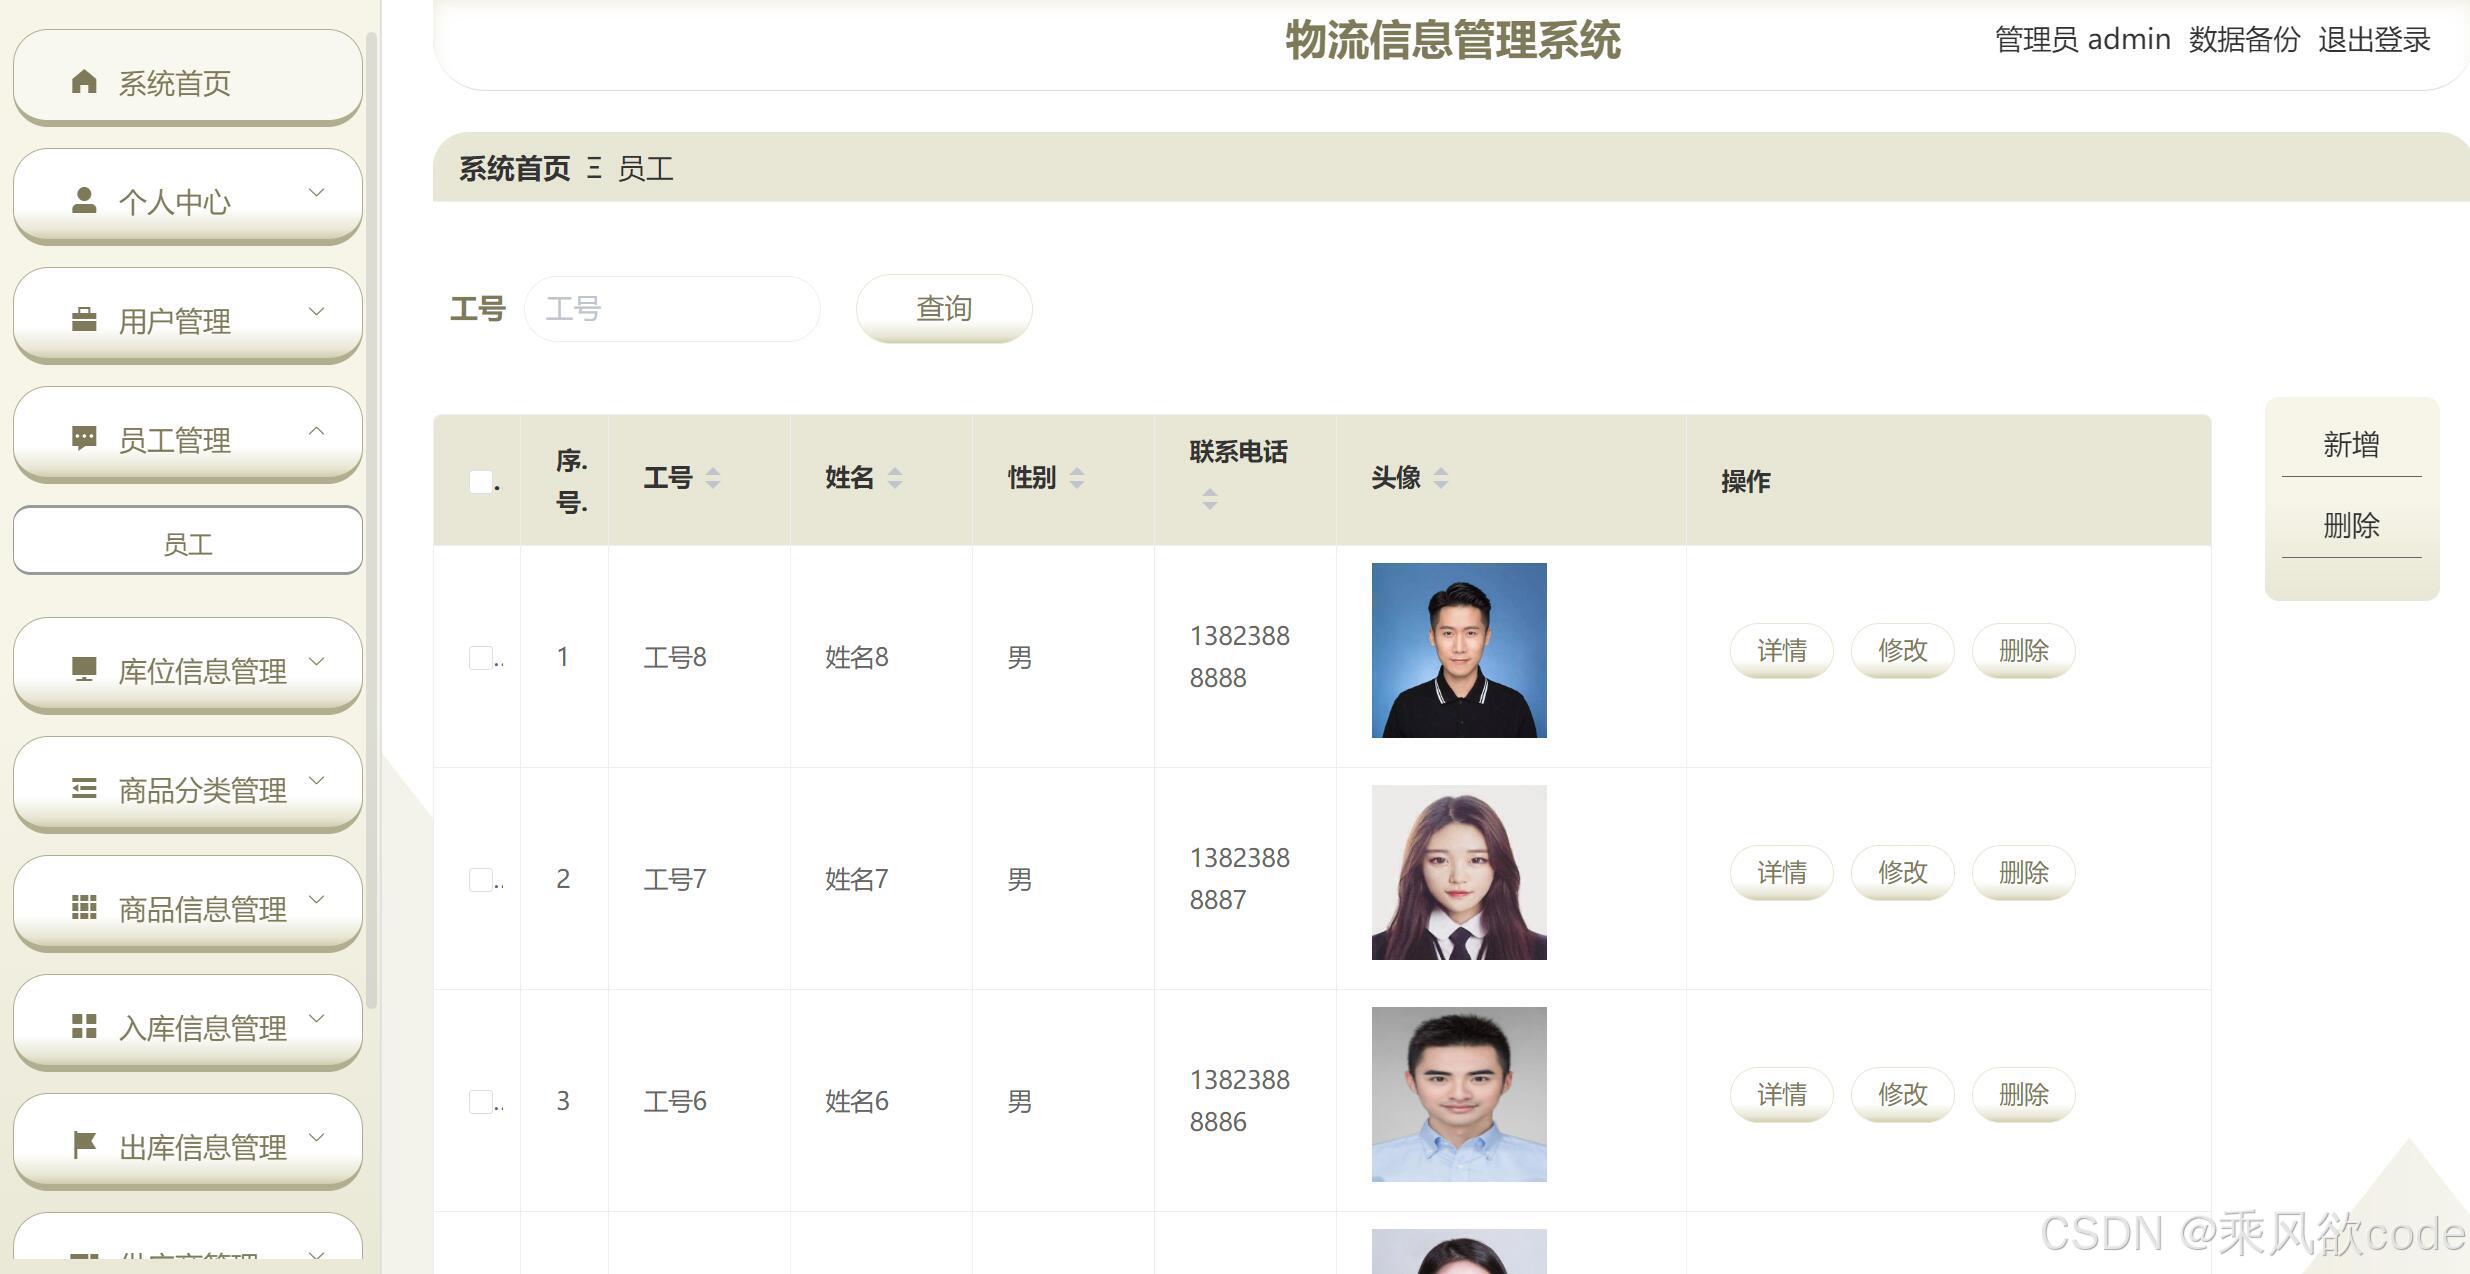The width and height of the screenshot is (2470, 1274).
Task: Click the home icon beside 系统首页
Action: point(84,81)
